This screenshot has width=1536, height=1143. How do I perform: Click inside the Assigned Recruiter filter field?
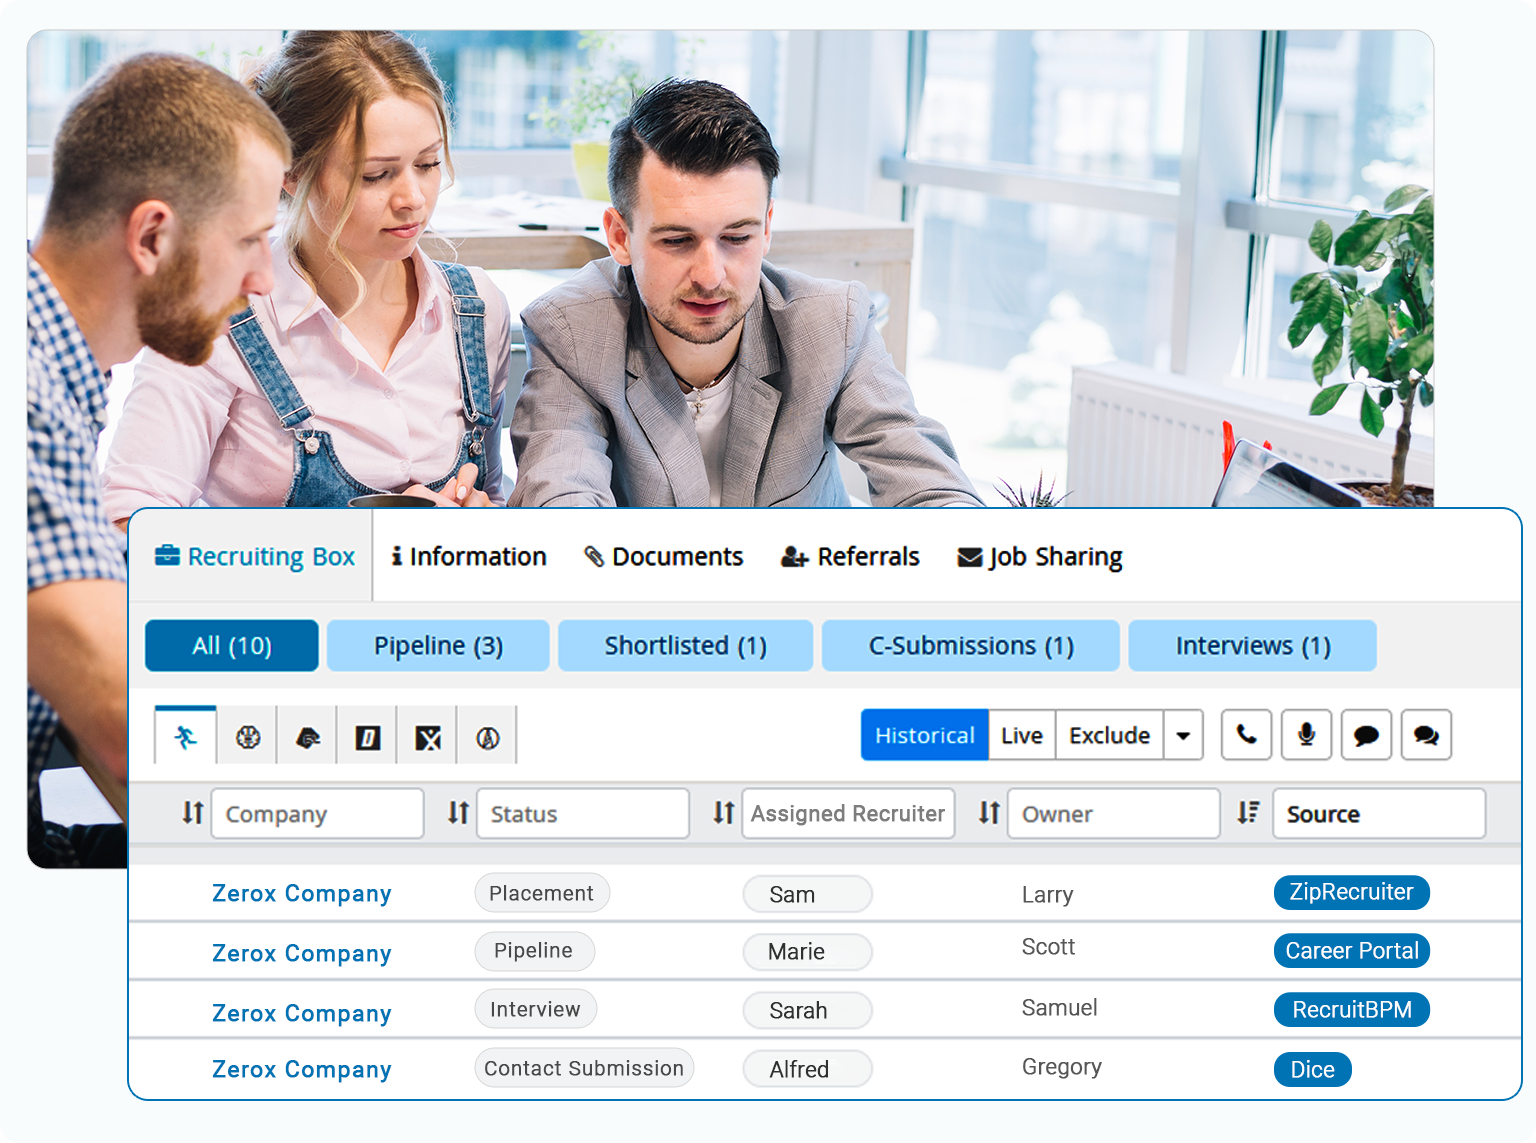[847, 813]
